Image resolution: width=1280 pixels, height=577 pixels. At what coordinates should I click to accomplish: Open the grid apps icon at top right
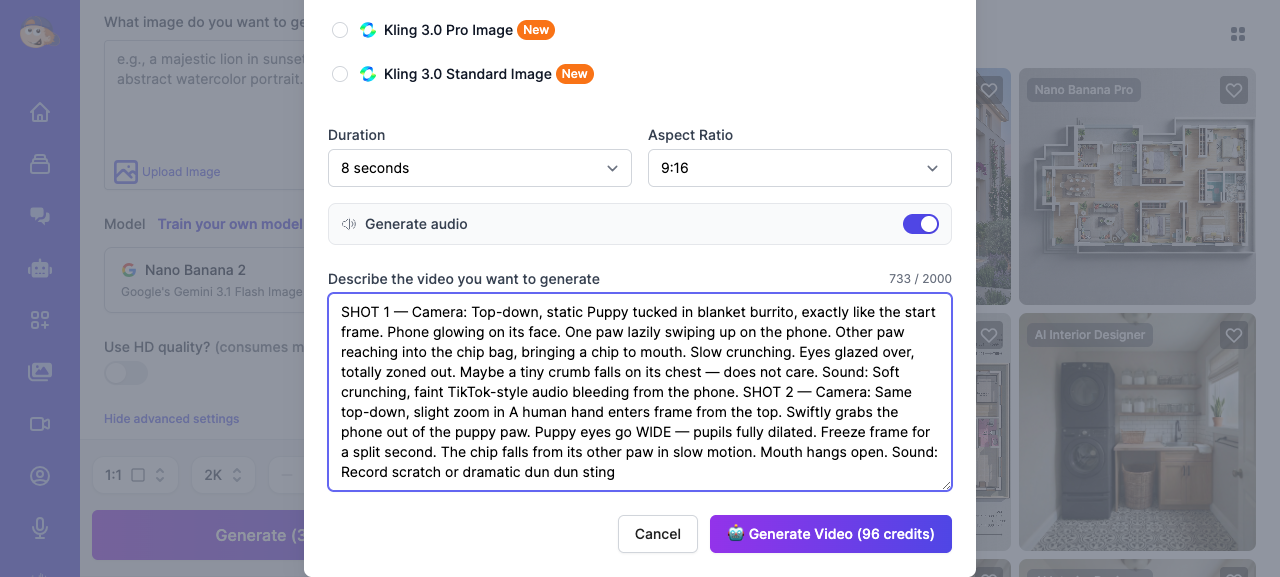[1238, 33]
